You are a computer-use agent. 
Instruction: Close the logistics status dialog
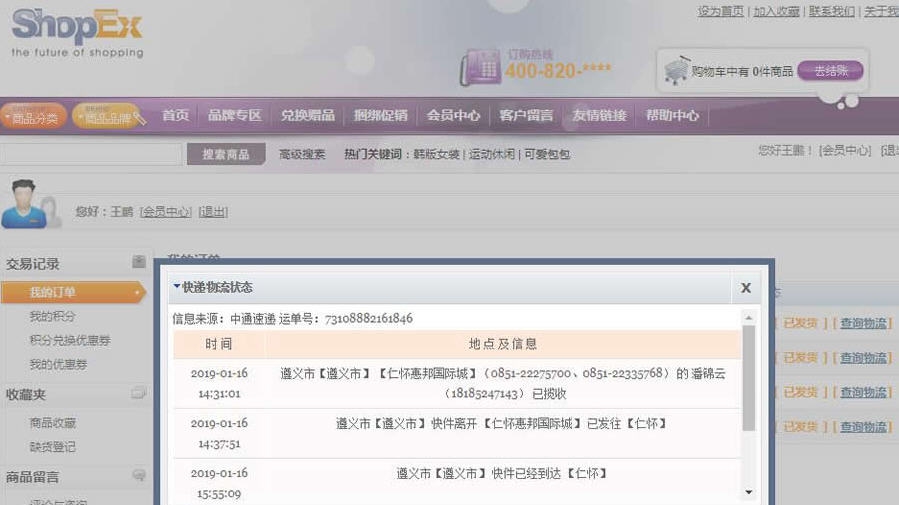(x=745, y=288)
